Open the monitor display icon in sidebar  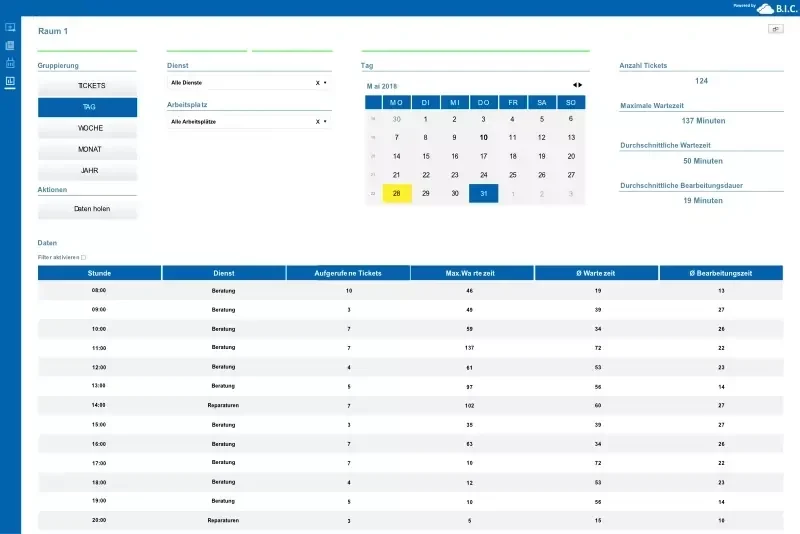10,27
